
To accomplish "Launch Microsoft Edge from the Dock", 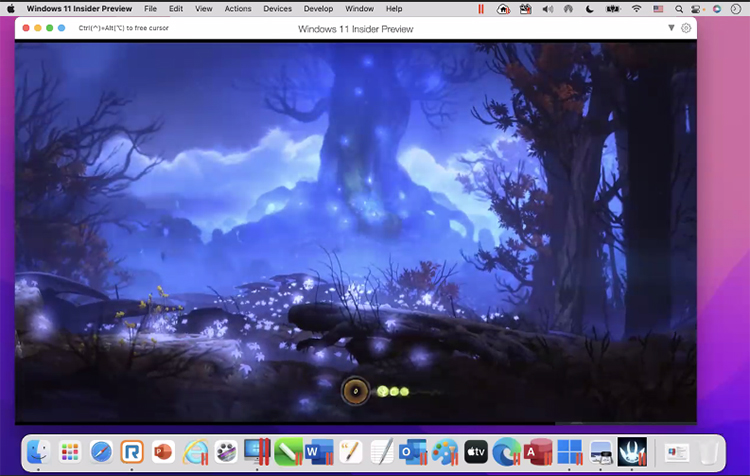I will pos(507,452).
